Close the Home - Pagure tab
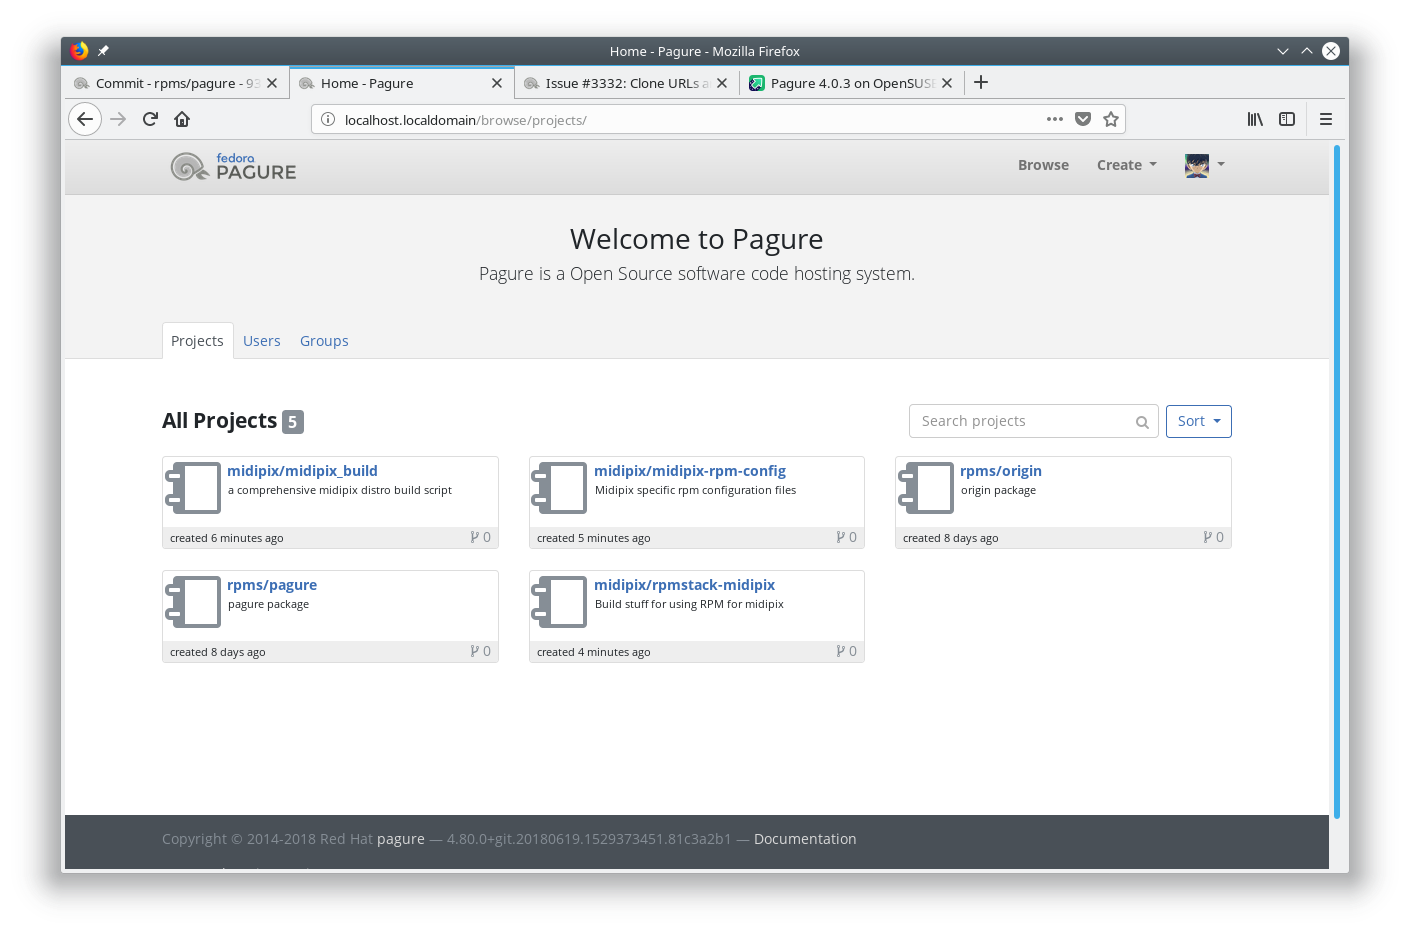The image size is (1410, 934). tap(497, 83)
